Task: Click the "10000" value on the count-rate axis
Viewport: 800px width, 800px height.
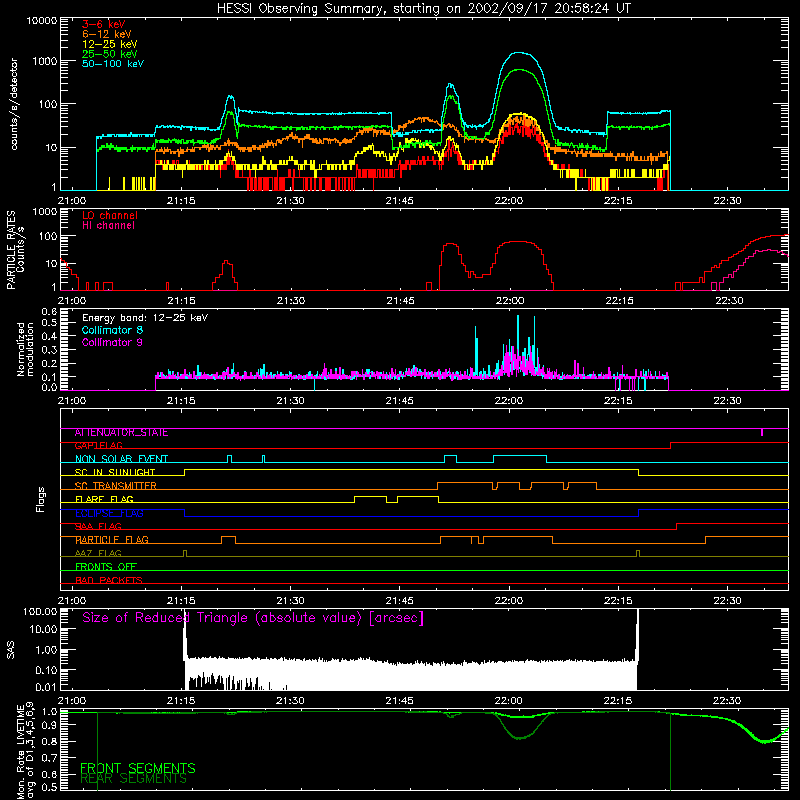Action: click(41, 21)
